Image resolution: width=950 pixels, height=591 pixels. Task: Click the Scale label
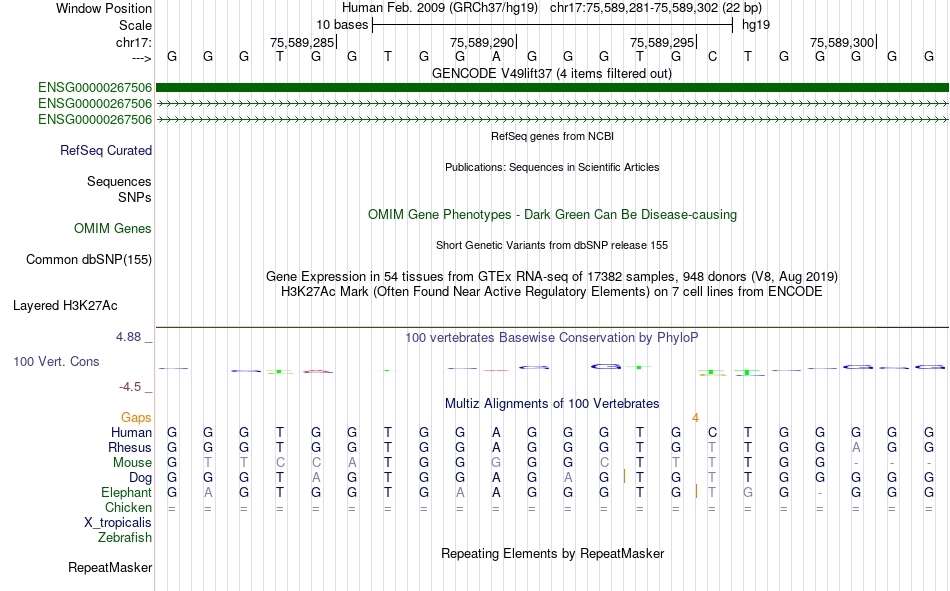pyautogui.click(x=135, y=25)
